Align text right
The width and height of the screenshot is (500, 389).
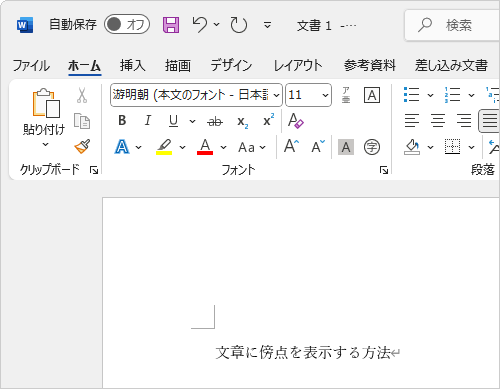coord(464,120)
